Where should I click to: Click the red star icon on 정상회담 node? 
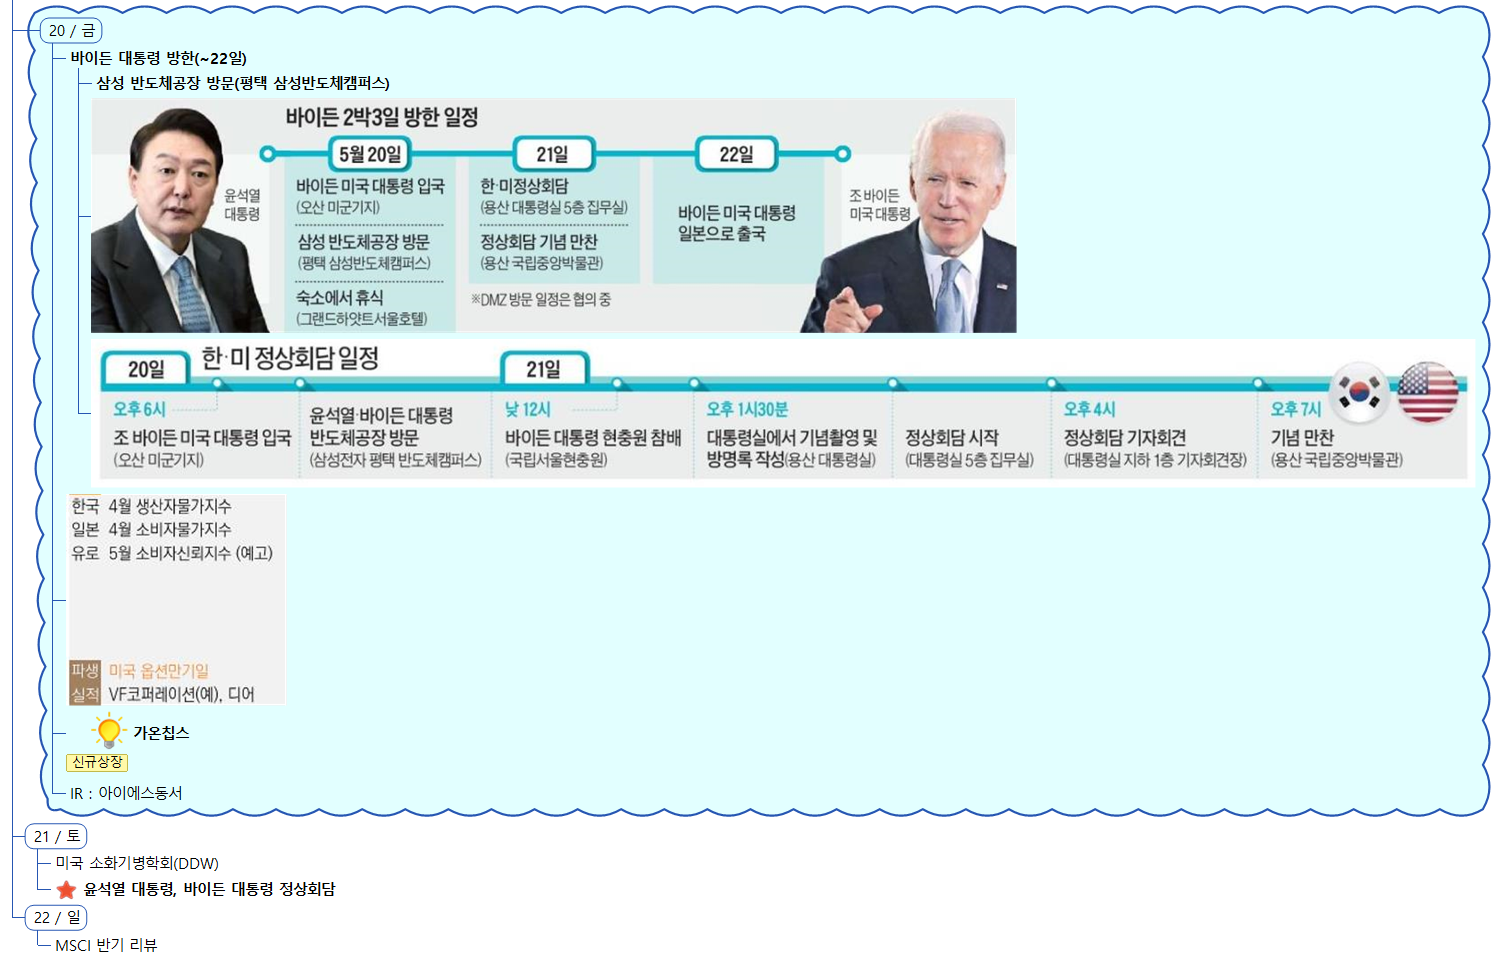coord(66,889)
